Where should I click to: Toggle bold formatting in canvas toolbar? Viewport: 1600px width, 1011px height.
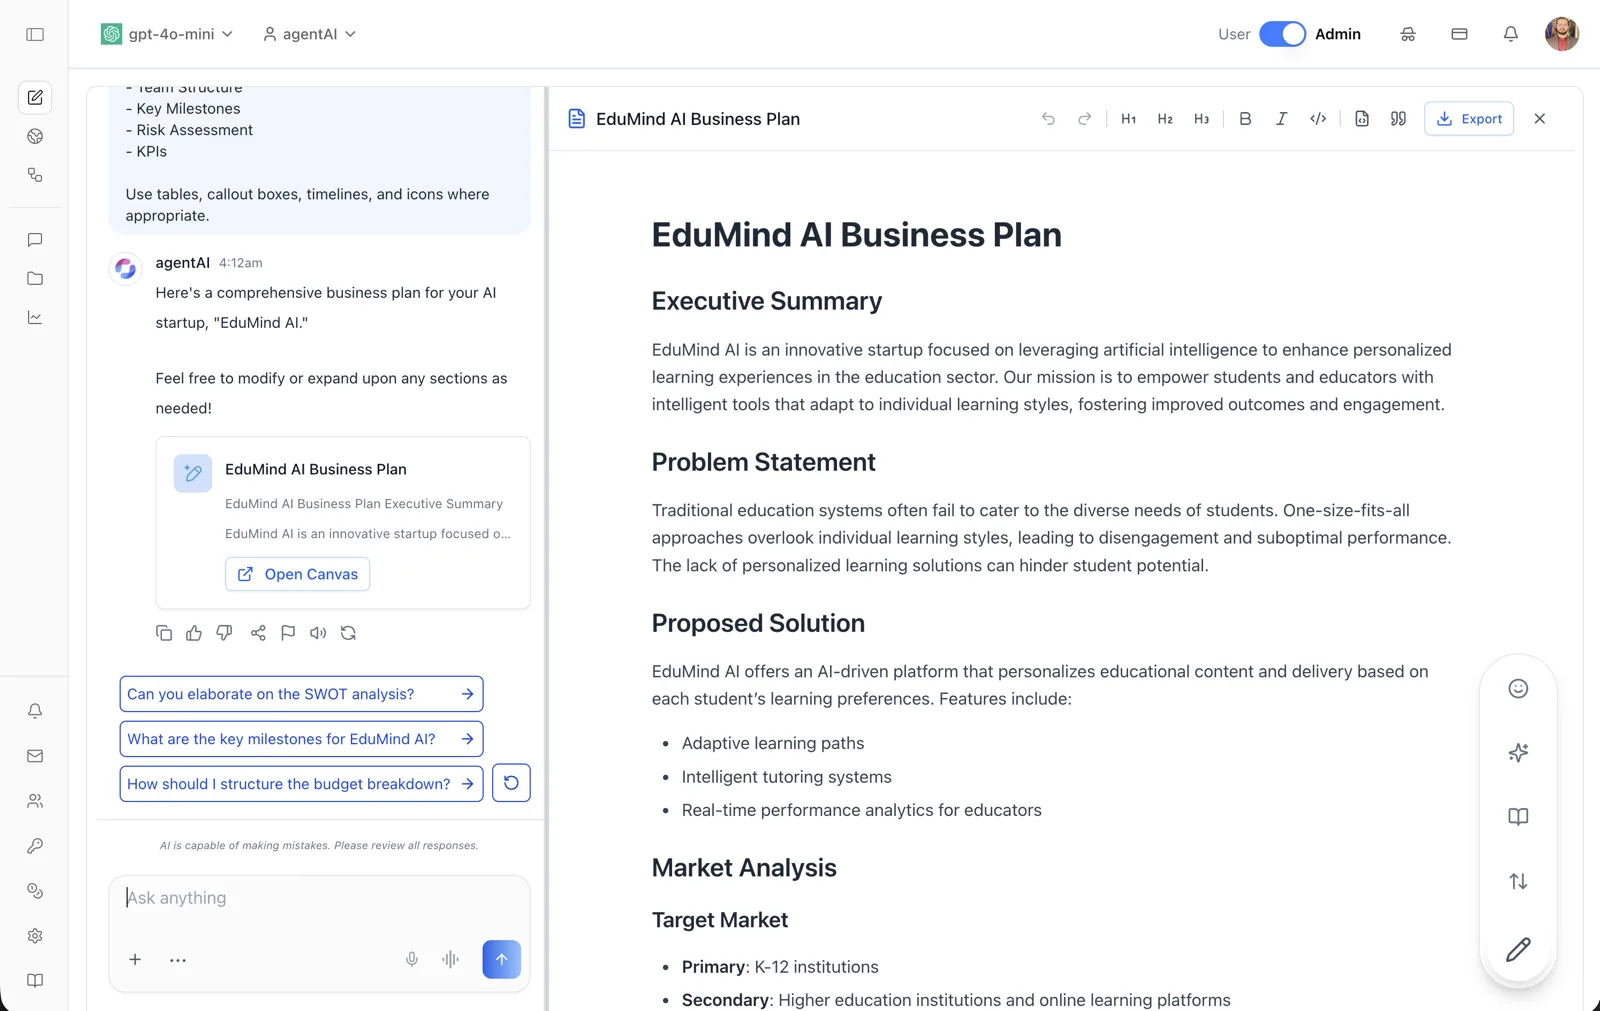(1245, 118)
